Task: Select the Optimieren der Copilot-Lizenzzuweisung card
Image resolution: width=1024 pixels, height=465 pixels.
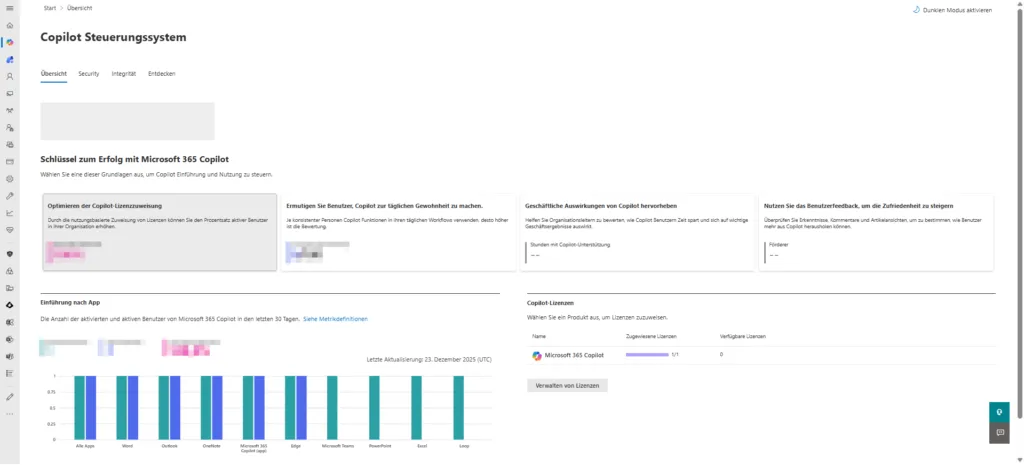Action: point(158,232)
